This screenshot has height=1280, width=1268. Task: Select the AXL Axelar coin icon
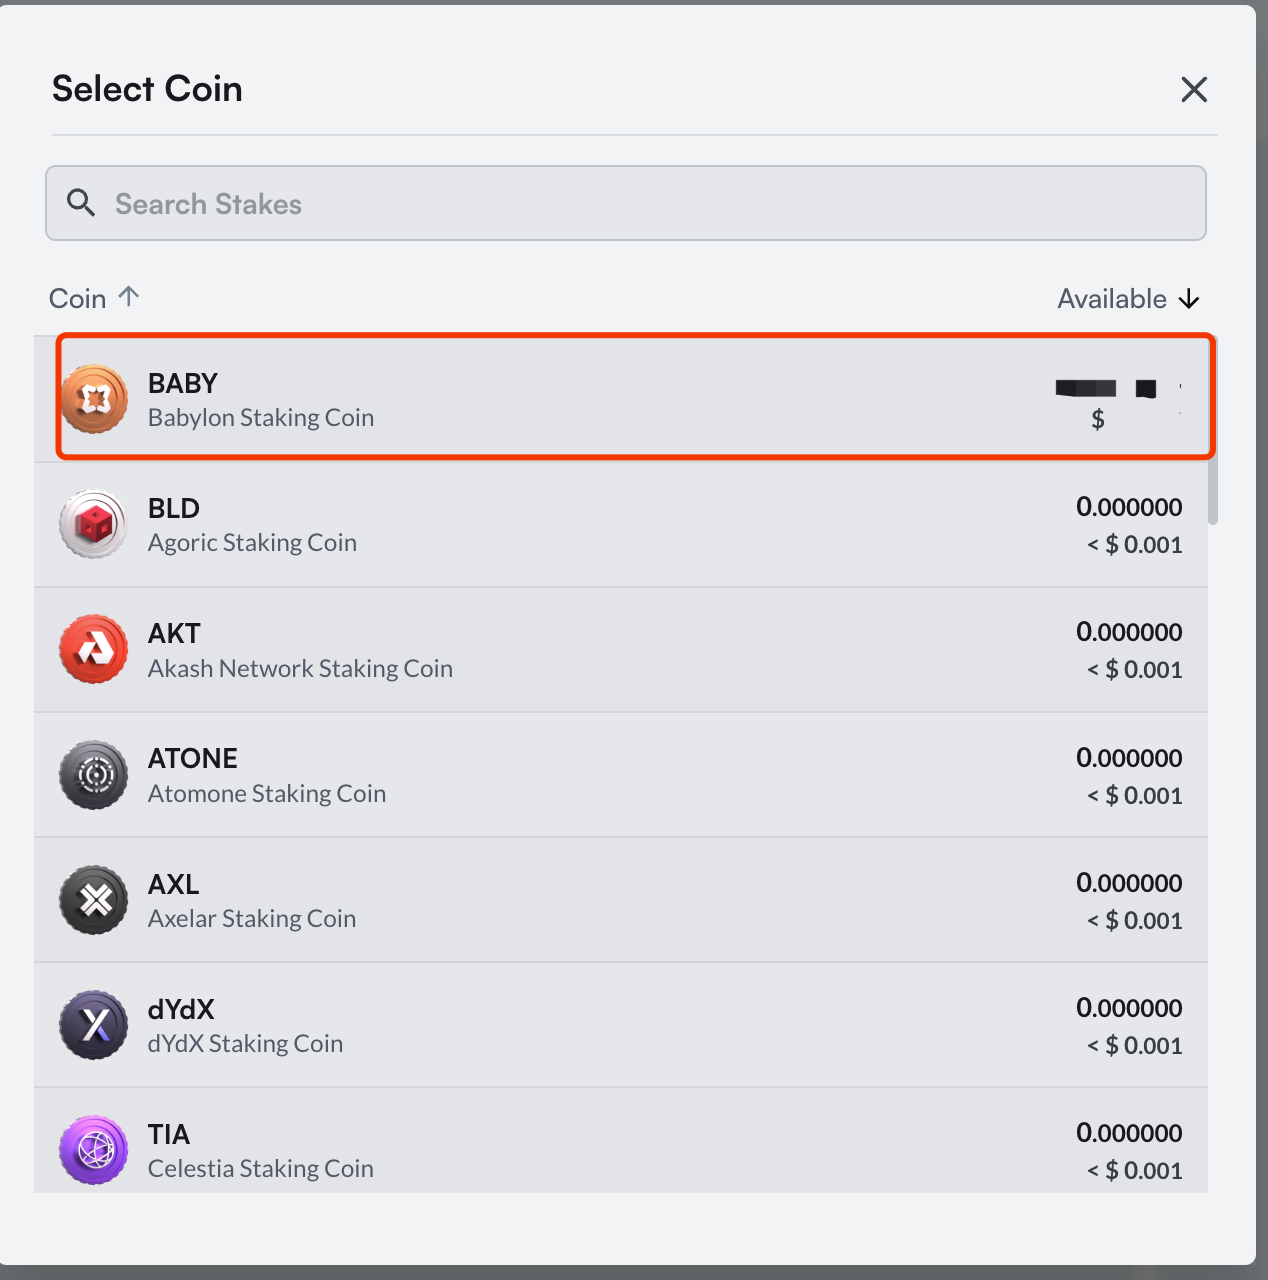(x=93, y=900)
